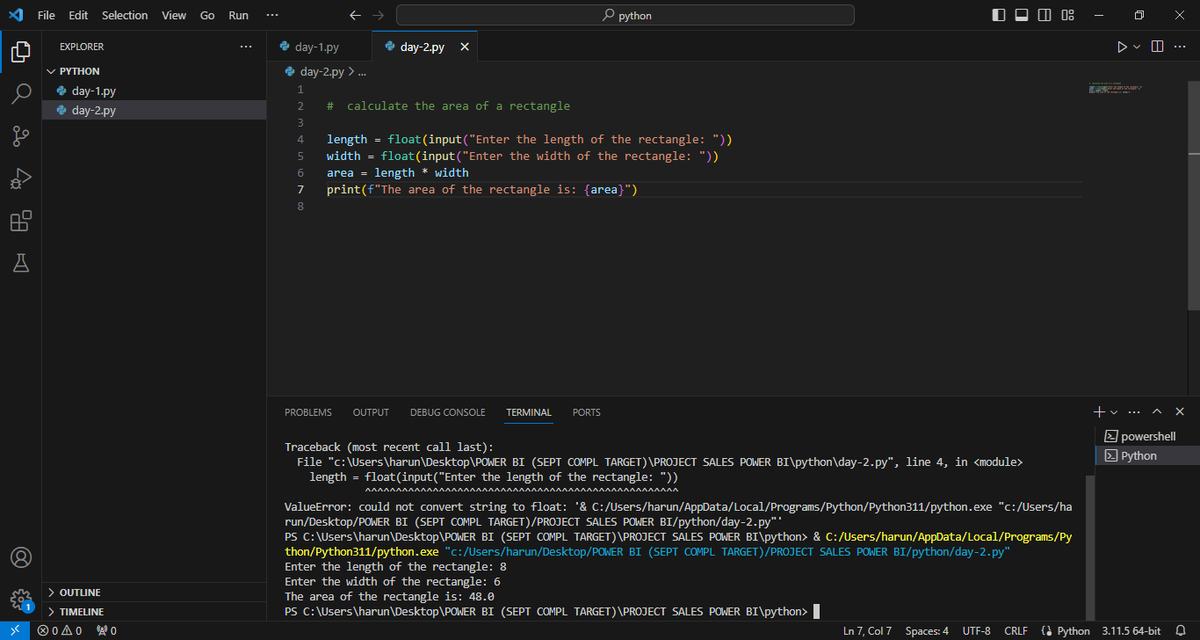The width and height of the screenshot is (1200, 640).
Task: Select day-2.py in the Explorer tree
Action: (x=154, y=110)
